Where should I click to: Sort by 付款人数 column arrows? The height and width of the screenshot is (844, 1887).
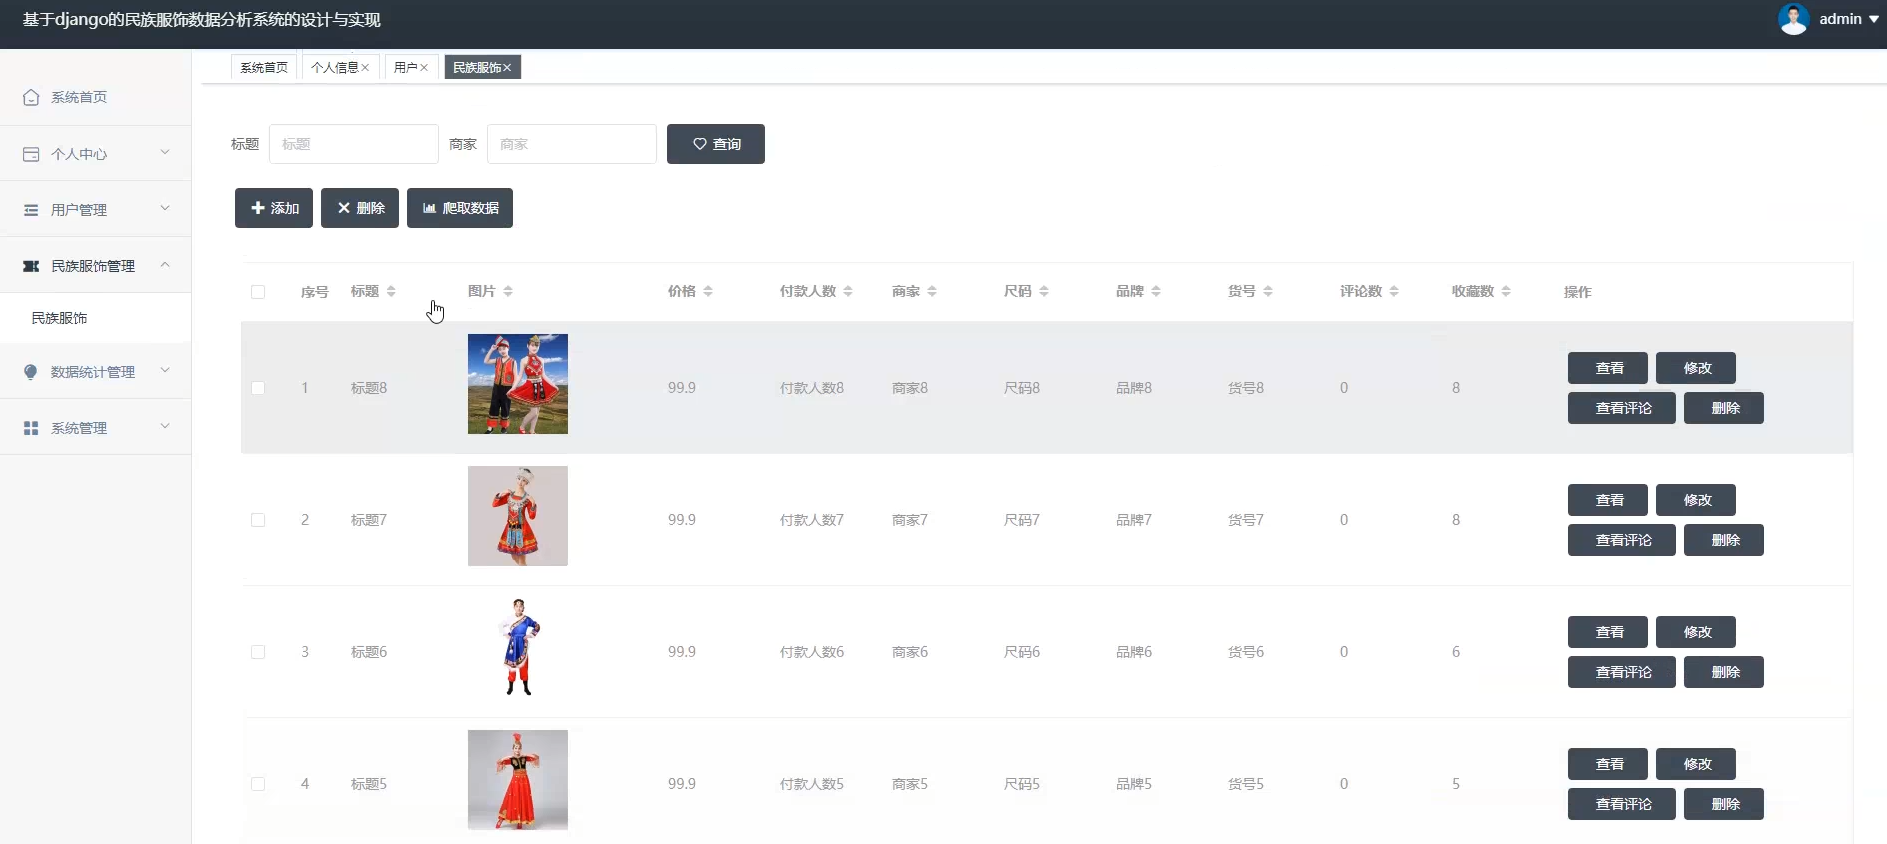coord(848,291)
